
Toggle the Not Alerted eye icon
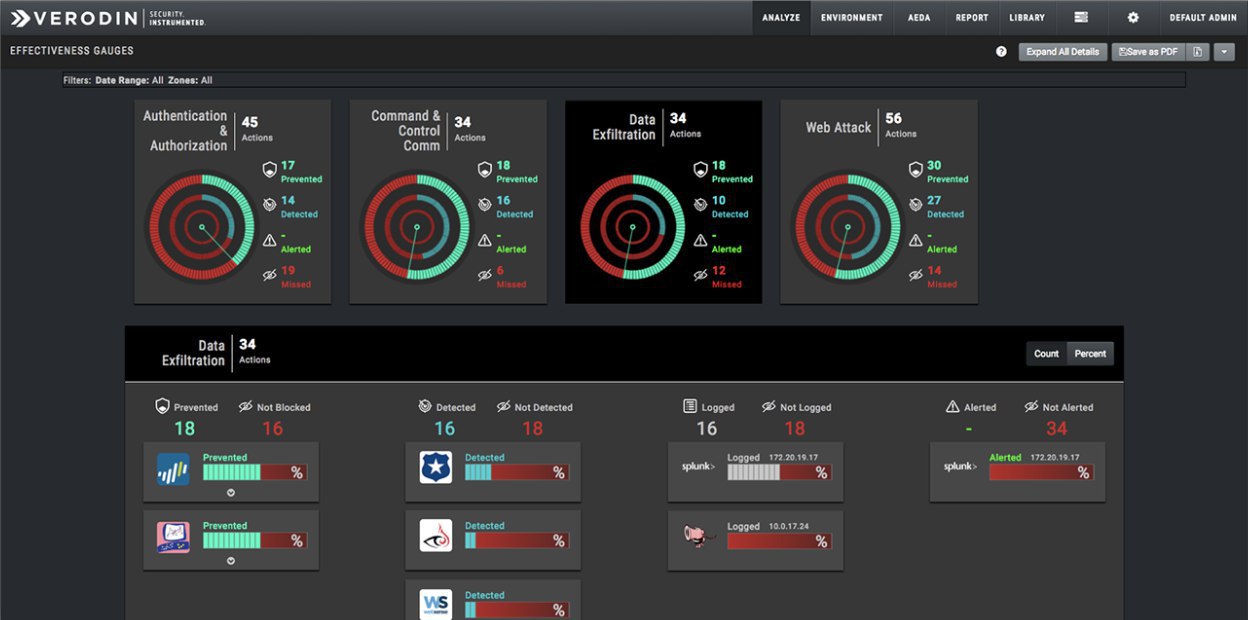point(1032,407)
